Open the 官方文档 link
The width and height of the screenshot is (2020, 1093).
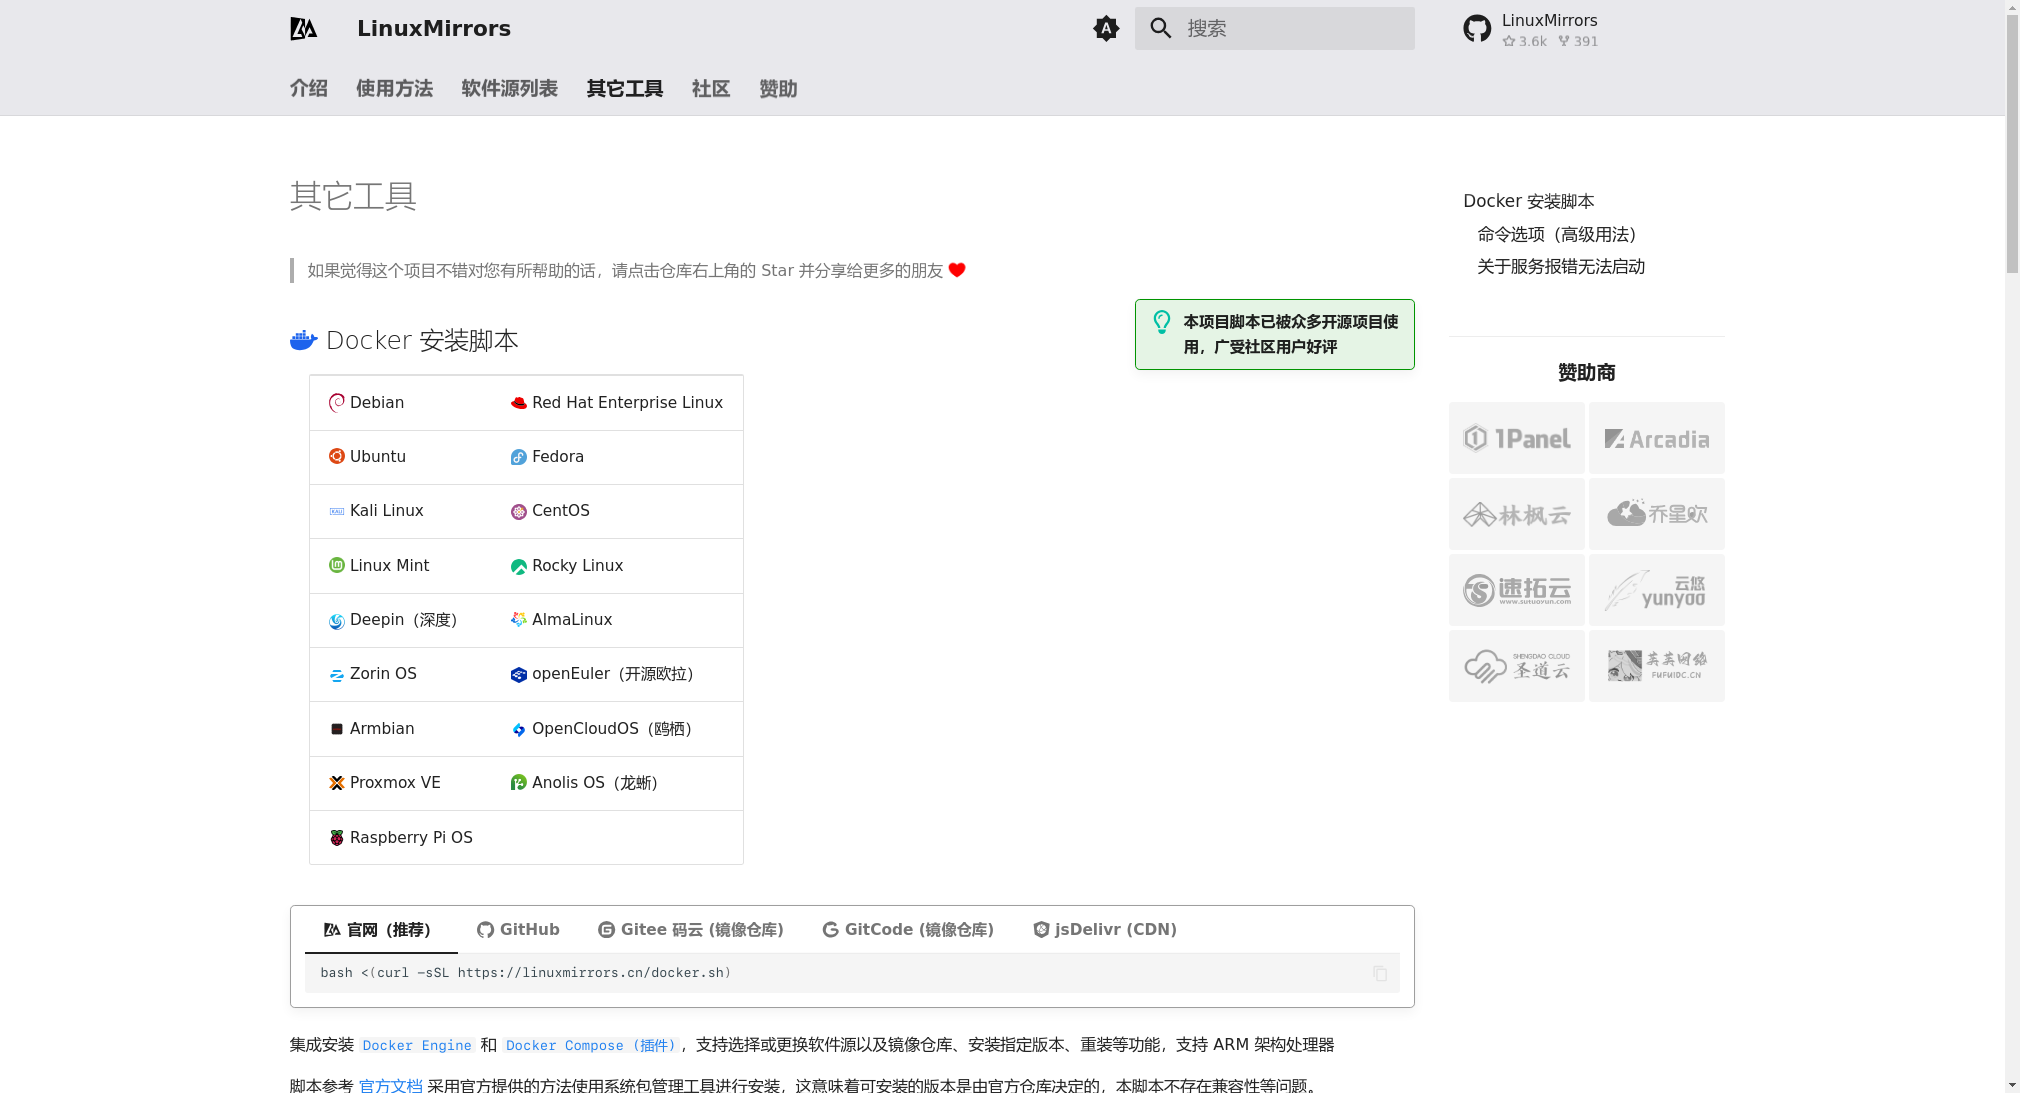(390, 1085)
